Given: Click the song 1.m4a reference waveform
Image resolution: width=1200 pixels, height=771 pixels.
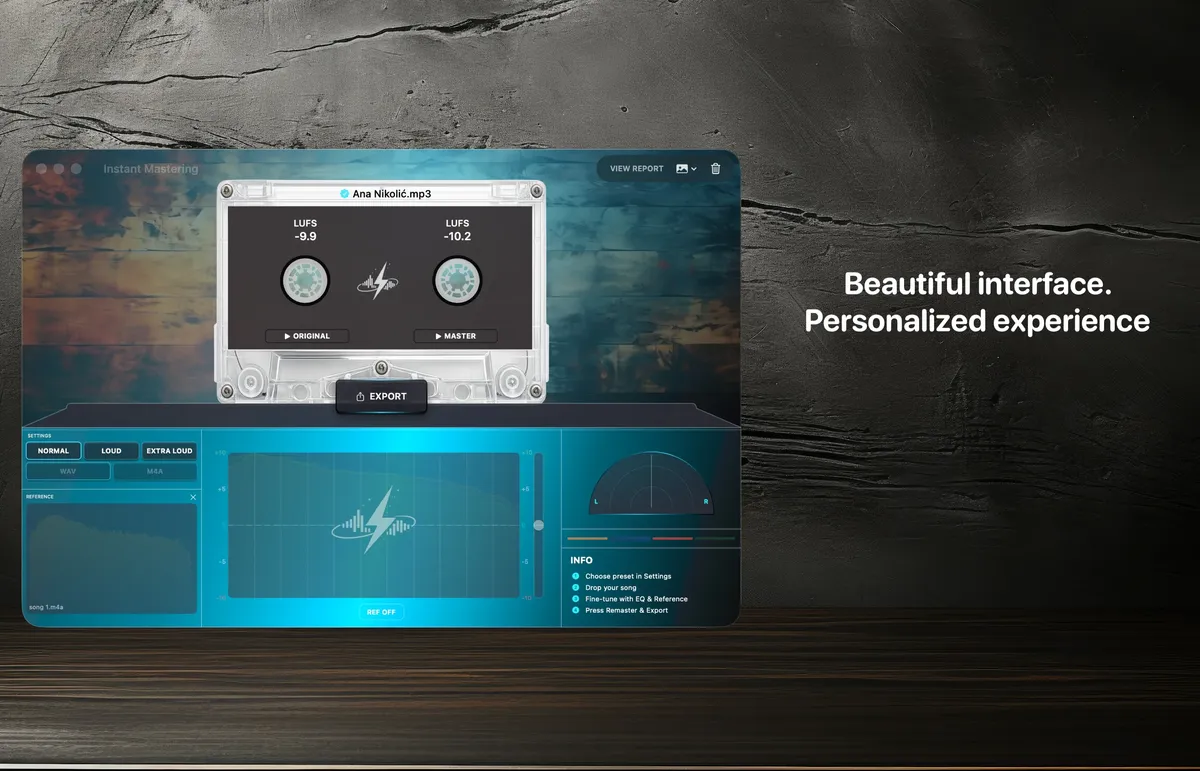Looking at the screenshot, I should pyautogui.click(x=110, y=555).
